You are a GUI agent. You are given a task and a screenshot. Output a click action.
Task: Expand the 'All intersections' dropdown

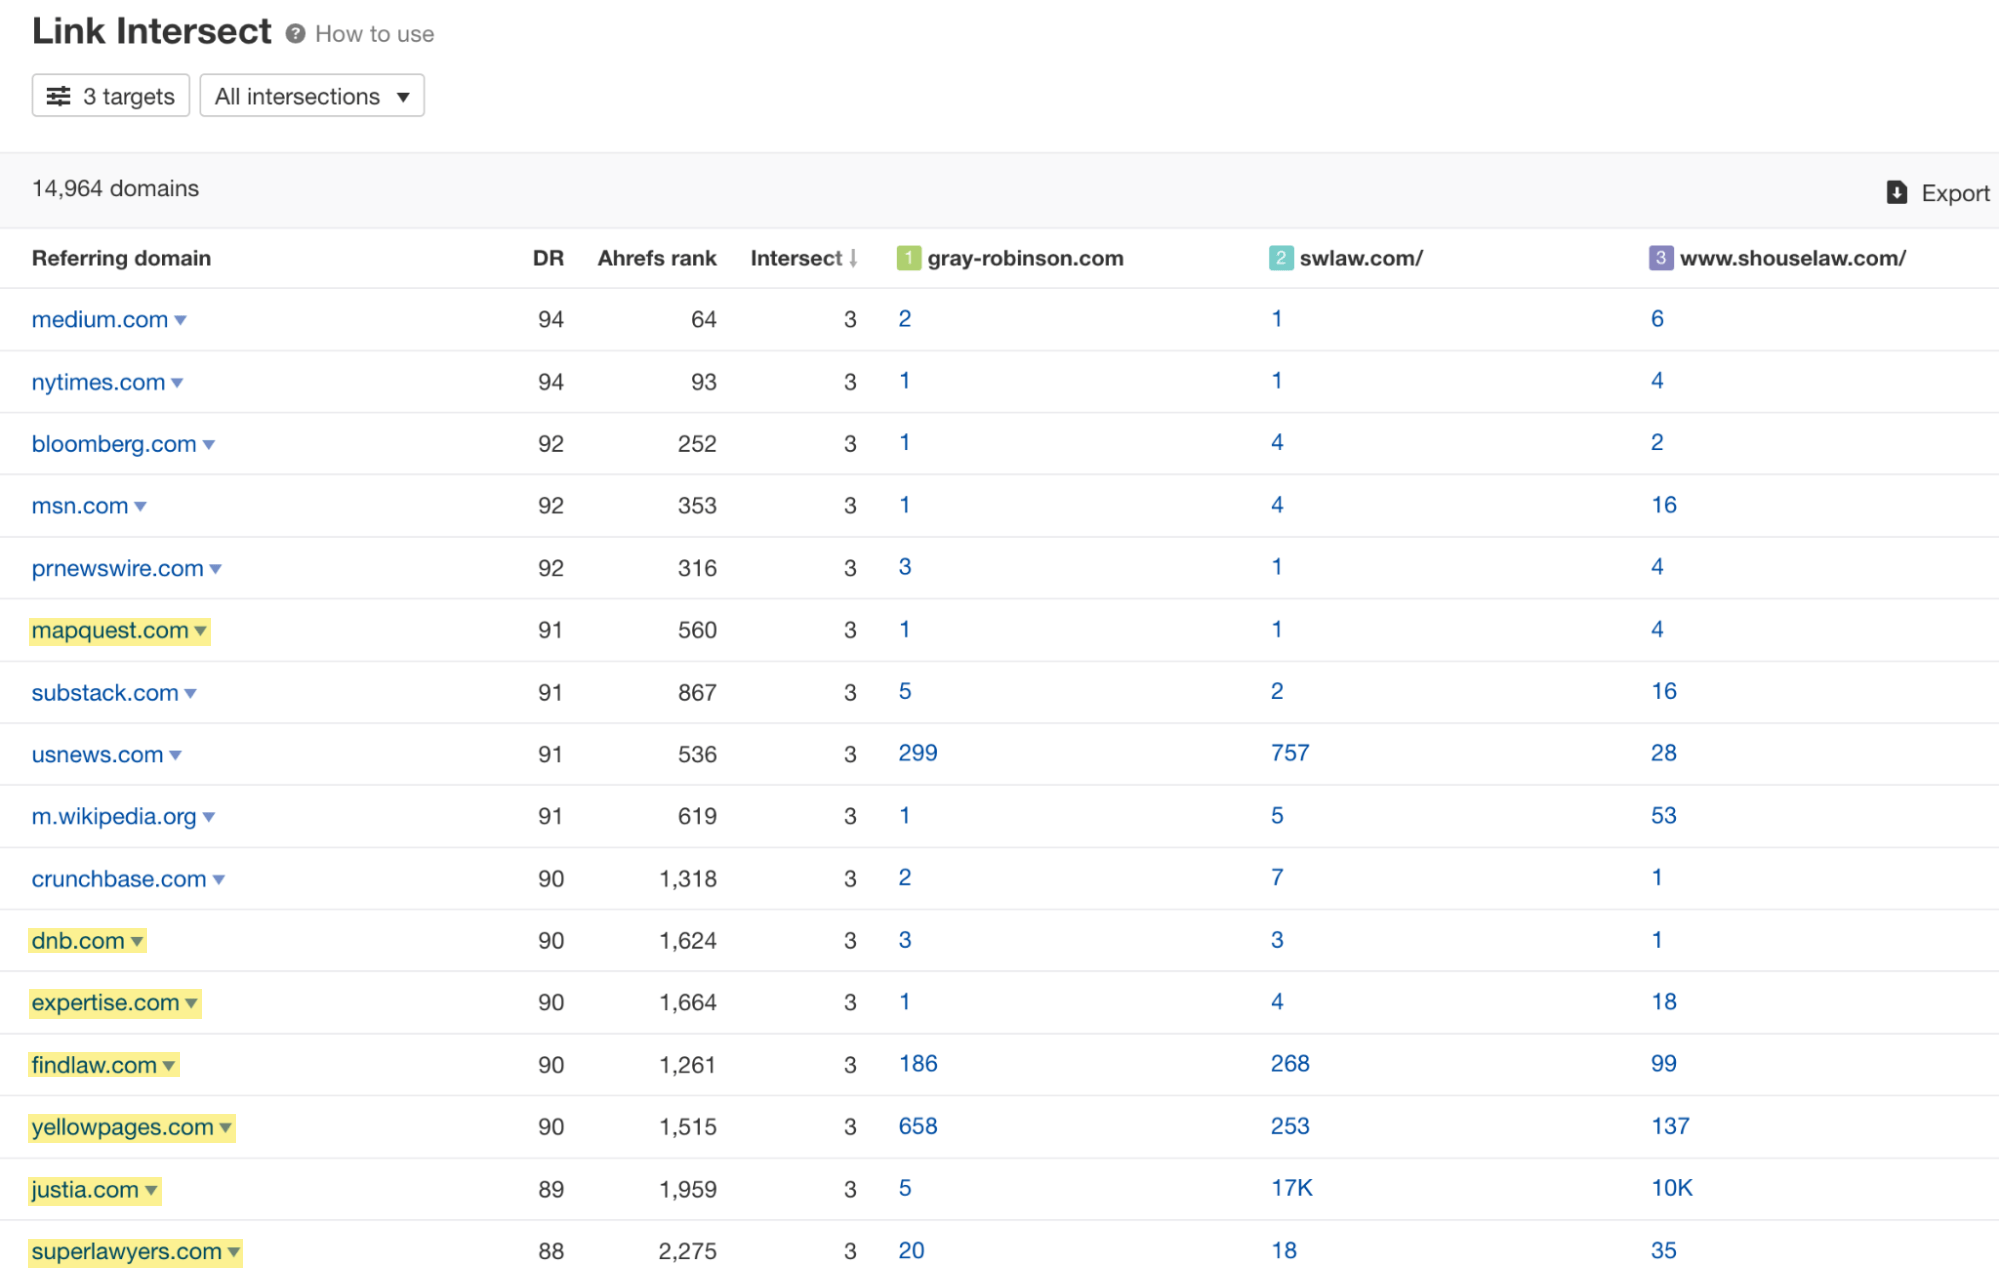309,96
